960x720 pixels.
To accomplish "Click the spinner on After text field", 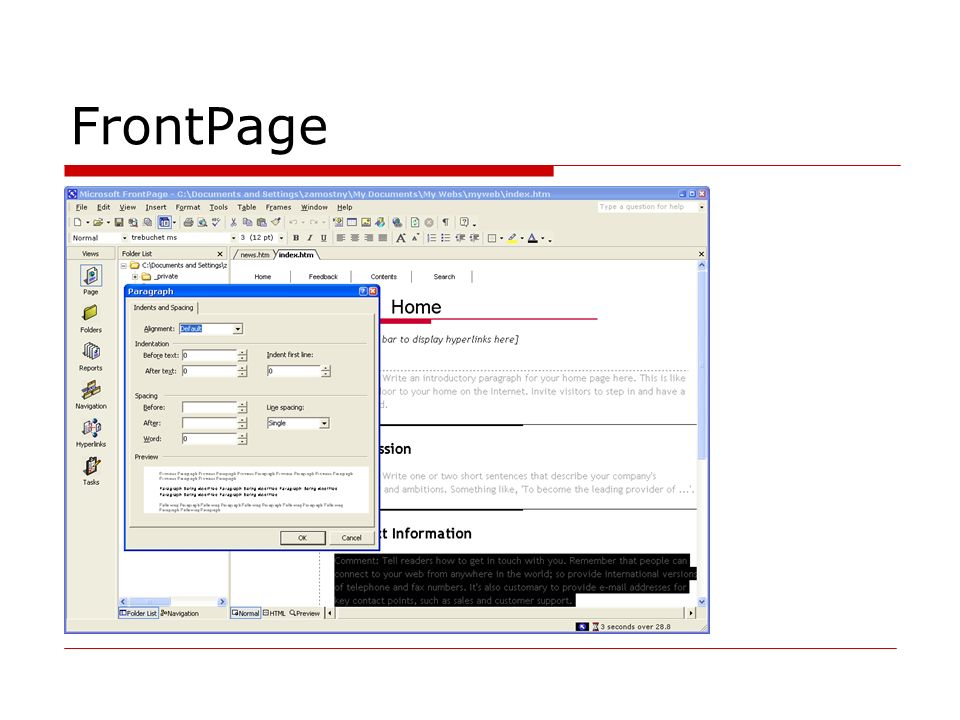I will click(x=242, y=371).
